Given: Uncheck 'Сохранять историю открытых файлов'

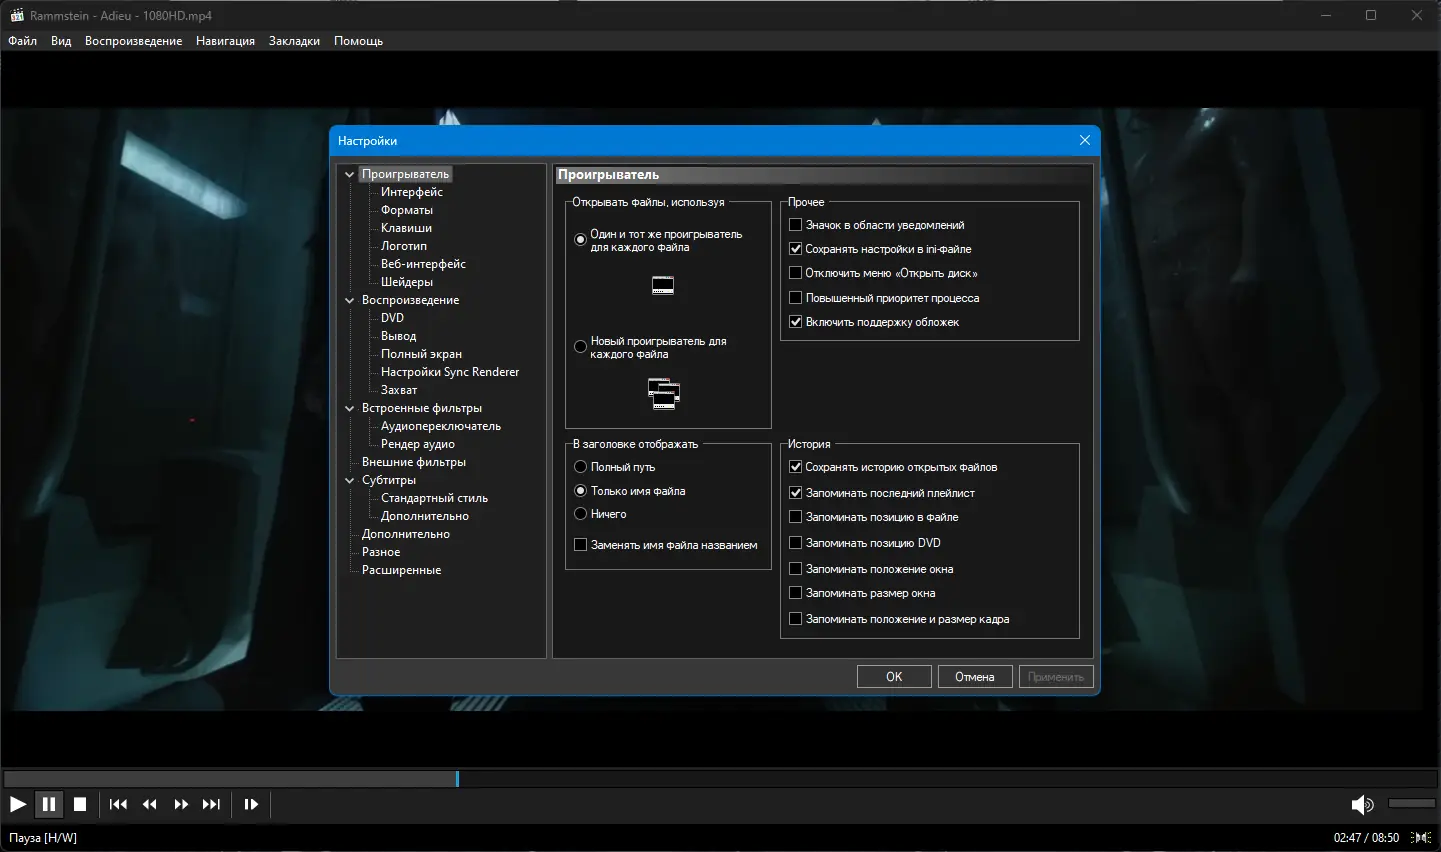Looking at the screenshot, I should [796, 467].
